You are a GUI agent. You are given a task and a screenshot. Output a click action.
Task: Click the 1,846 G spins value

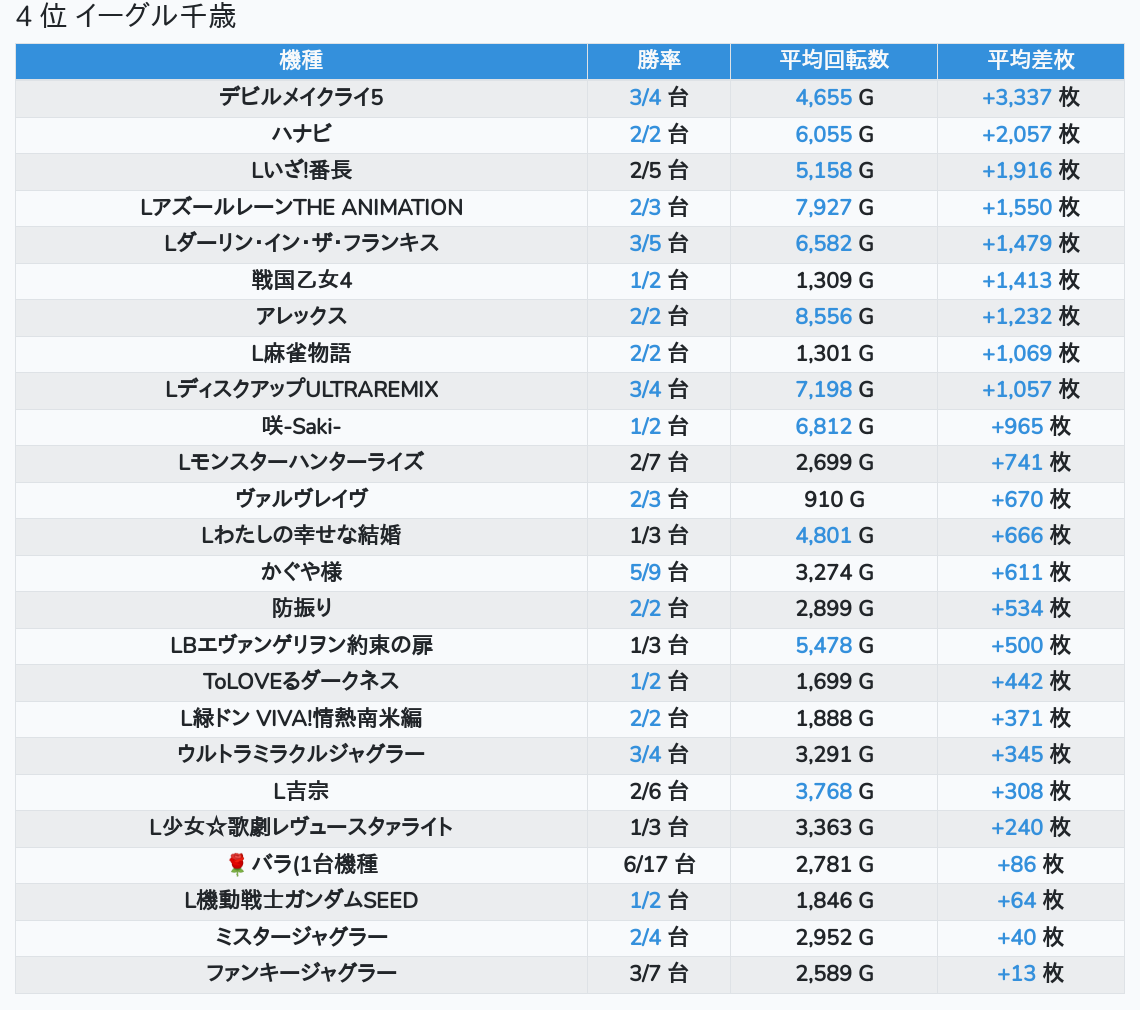834,900
